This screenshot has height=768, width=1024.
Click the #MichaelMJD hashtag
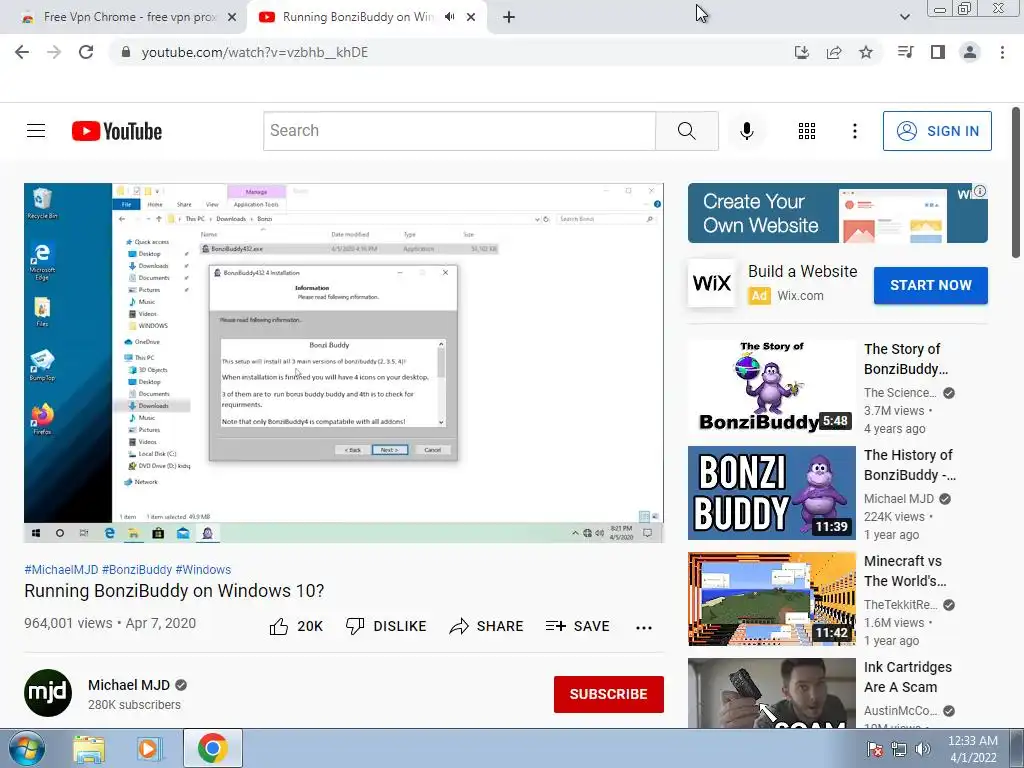[x=61, y=569]
